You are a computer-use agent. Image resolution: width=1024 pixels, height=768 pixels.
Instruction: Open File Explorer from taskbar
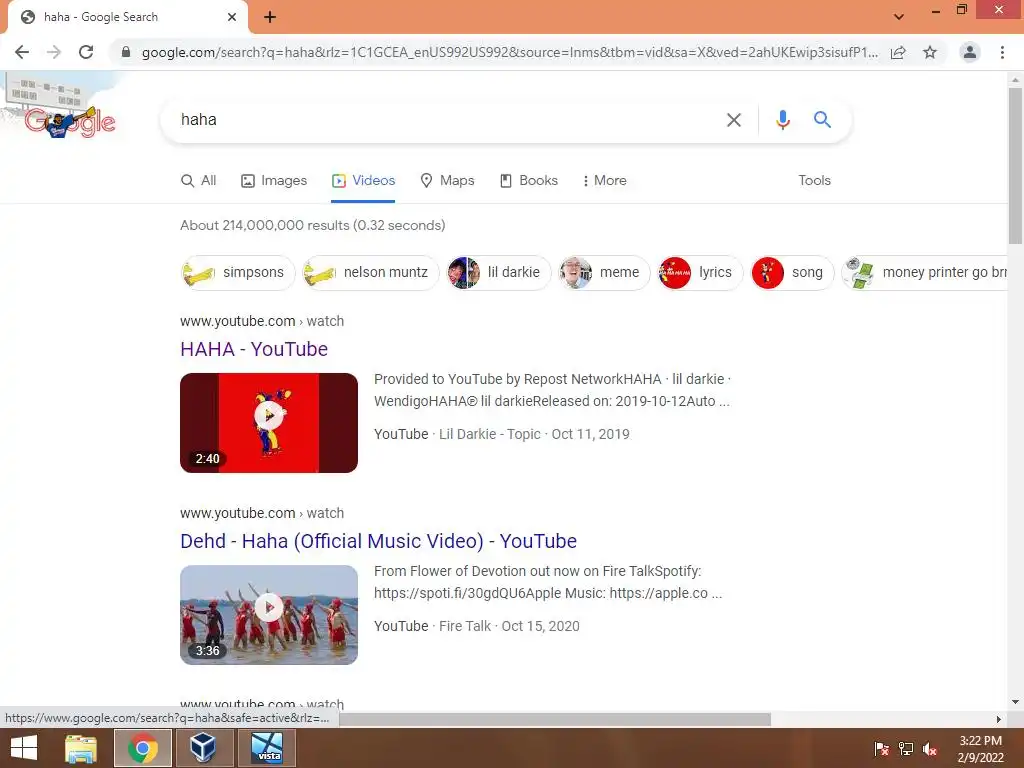(x=81, y=748)
